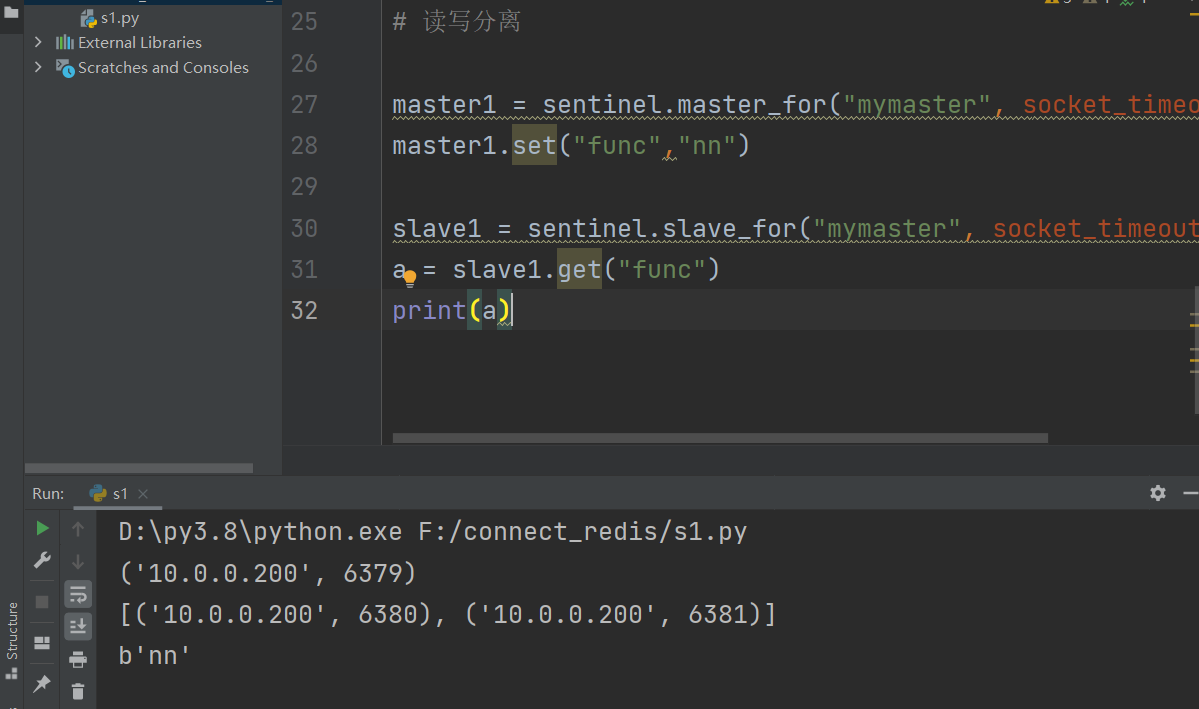Select Scratches and Consoles tree item
Screen dimensions: 1199x709
click(152, 67)
